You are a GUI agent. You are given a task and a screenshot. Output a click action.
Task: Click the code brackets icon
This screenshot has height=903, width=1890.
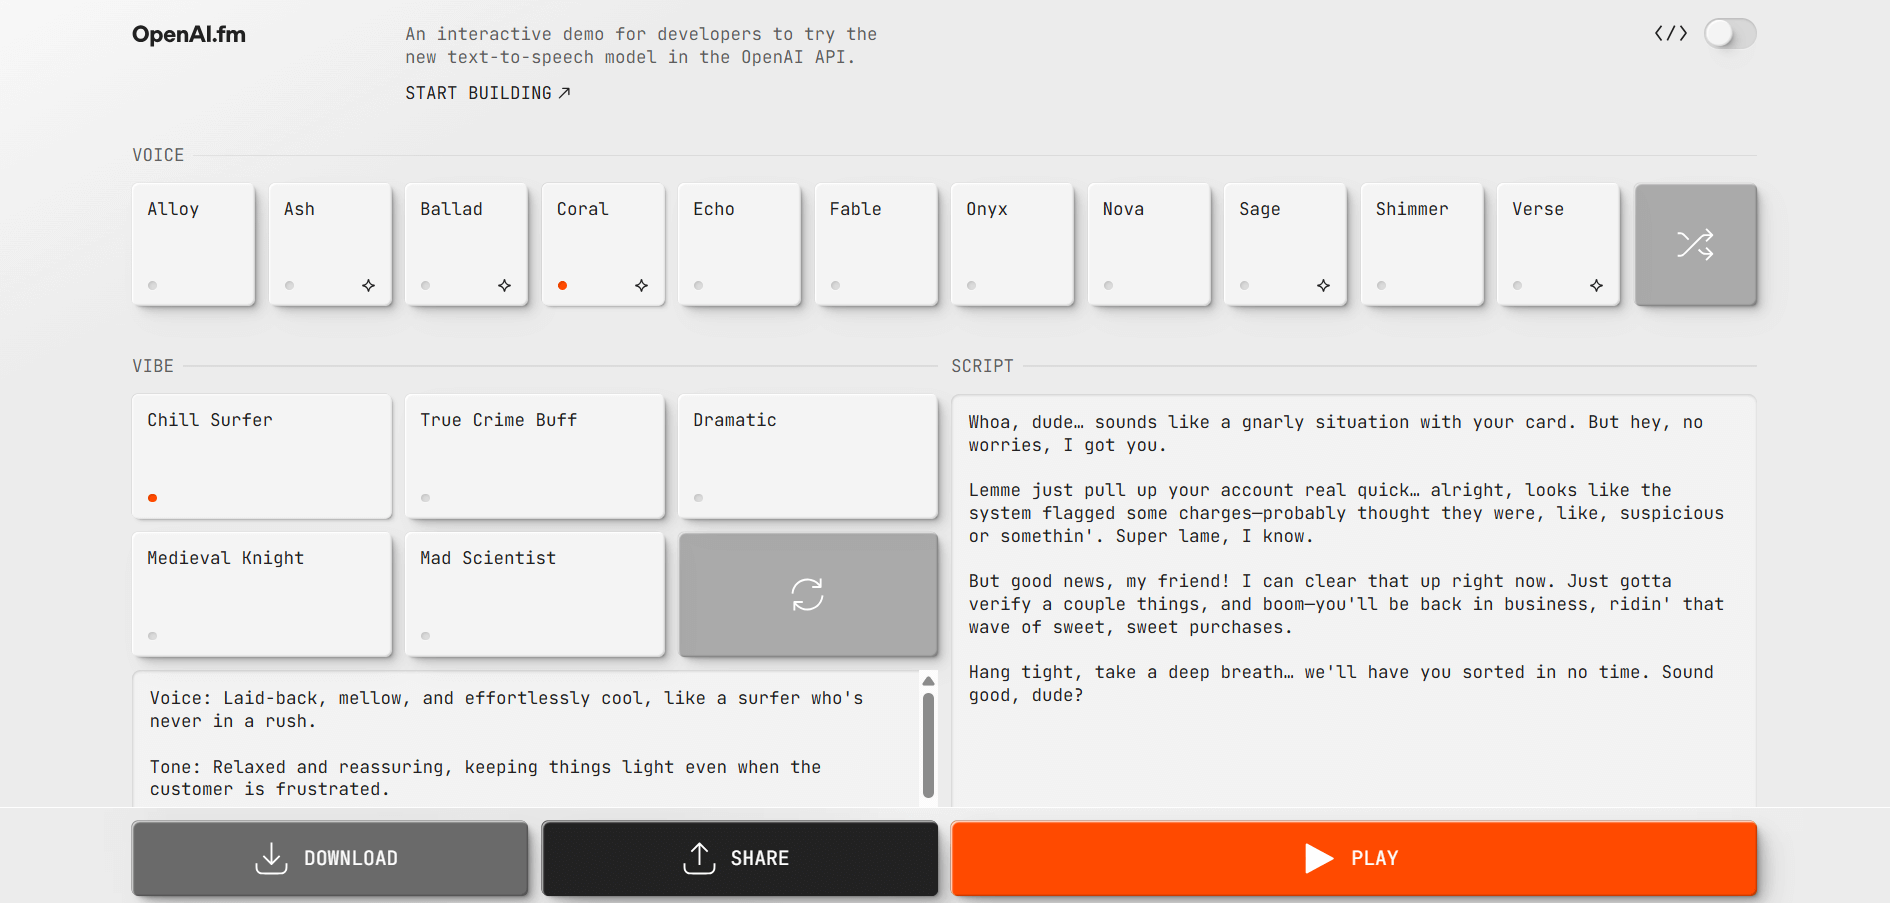pyautogui.click(x=1671, y=33)
